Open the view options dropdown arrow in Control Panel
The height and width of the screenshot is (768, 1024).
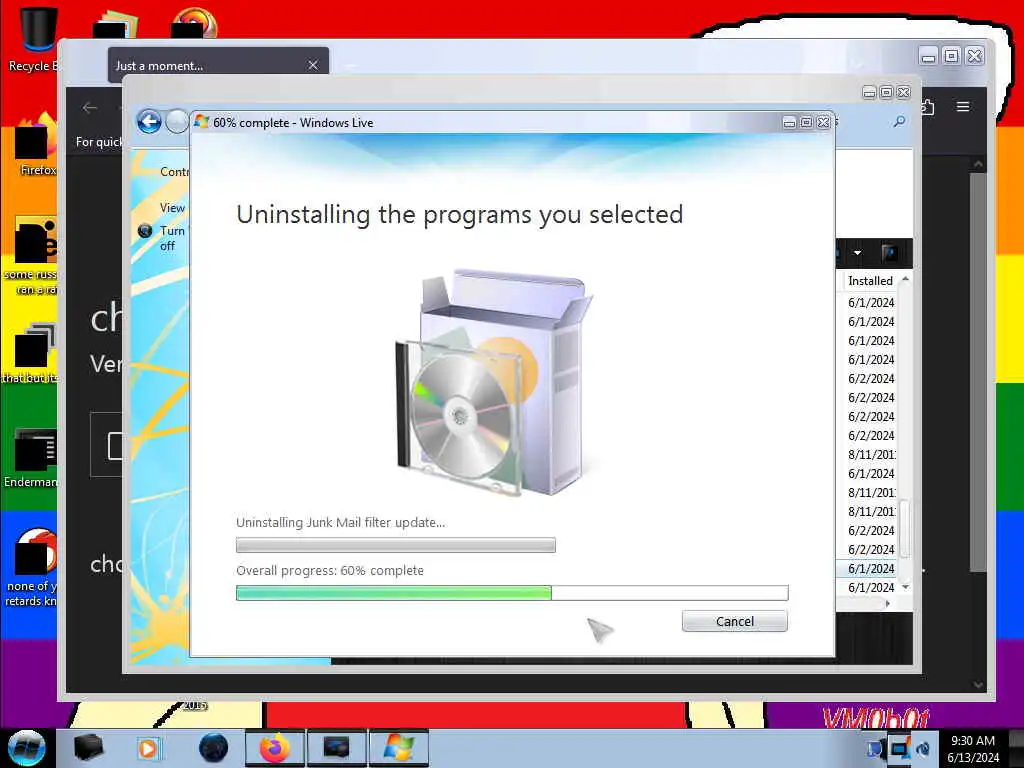tap(857, 253)
